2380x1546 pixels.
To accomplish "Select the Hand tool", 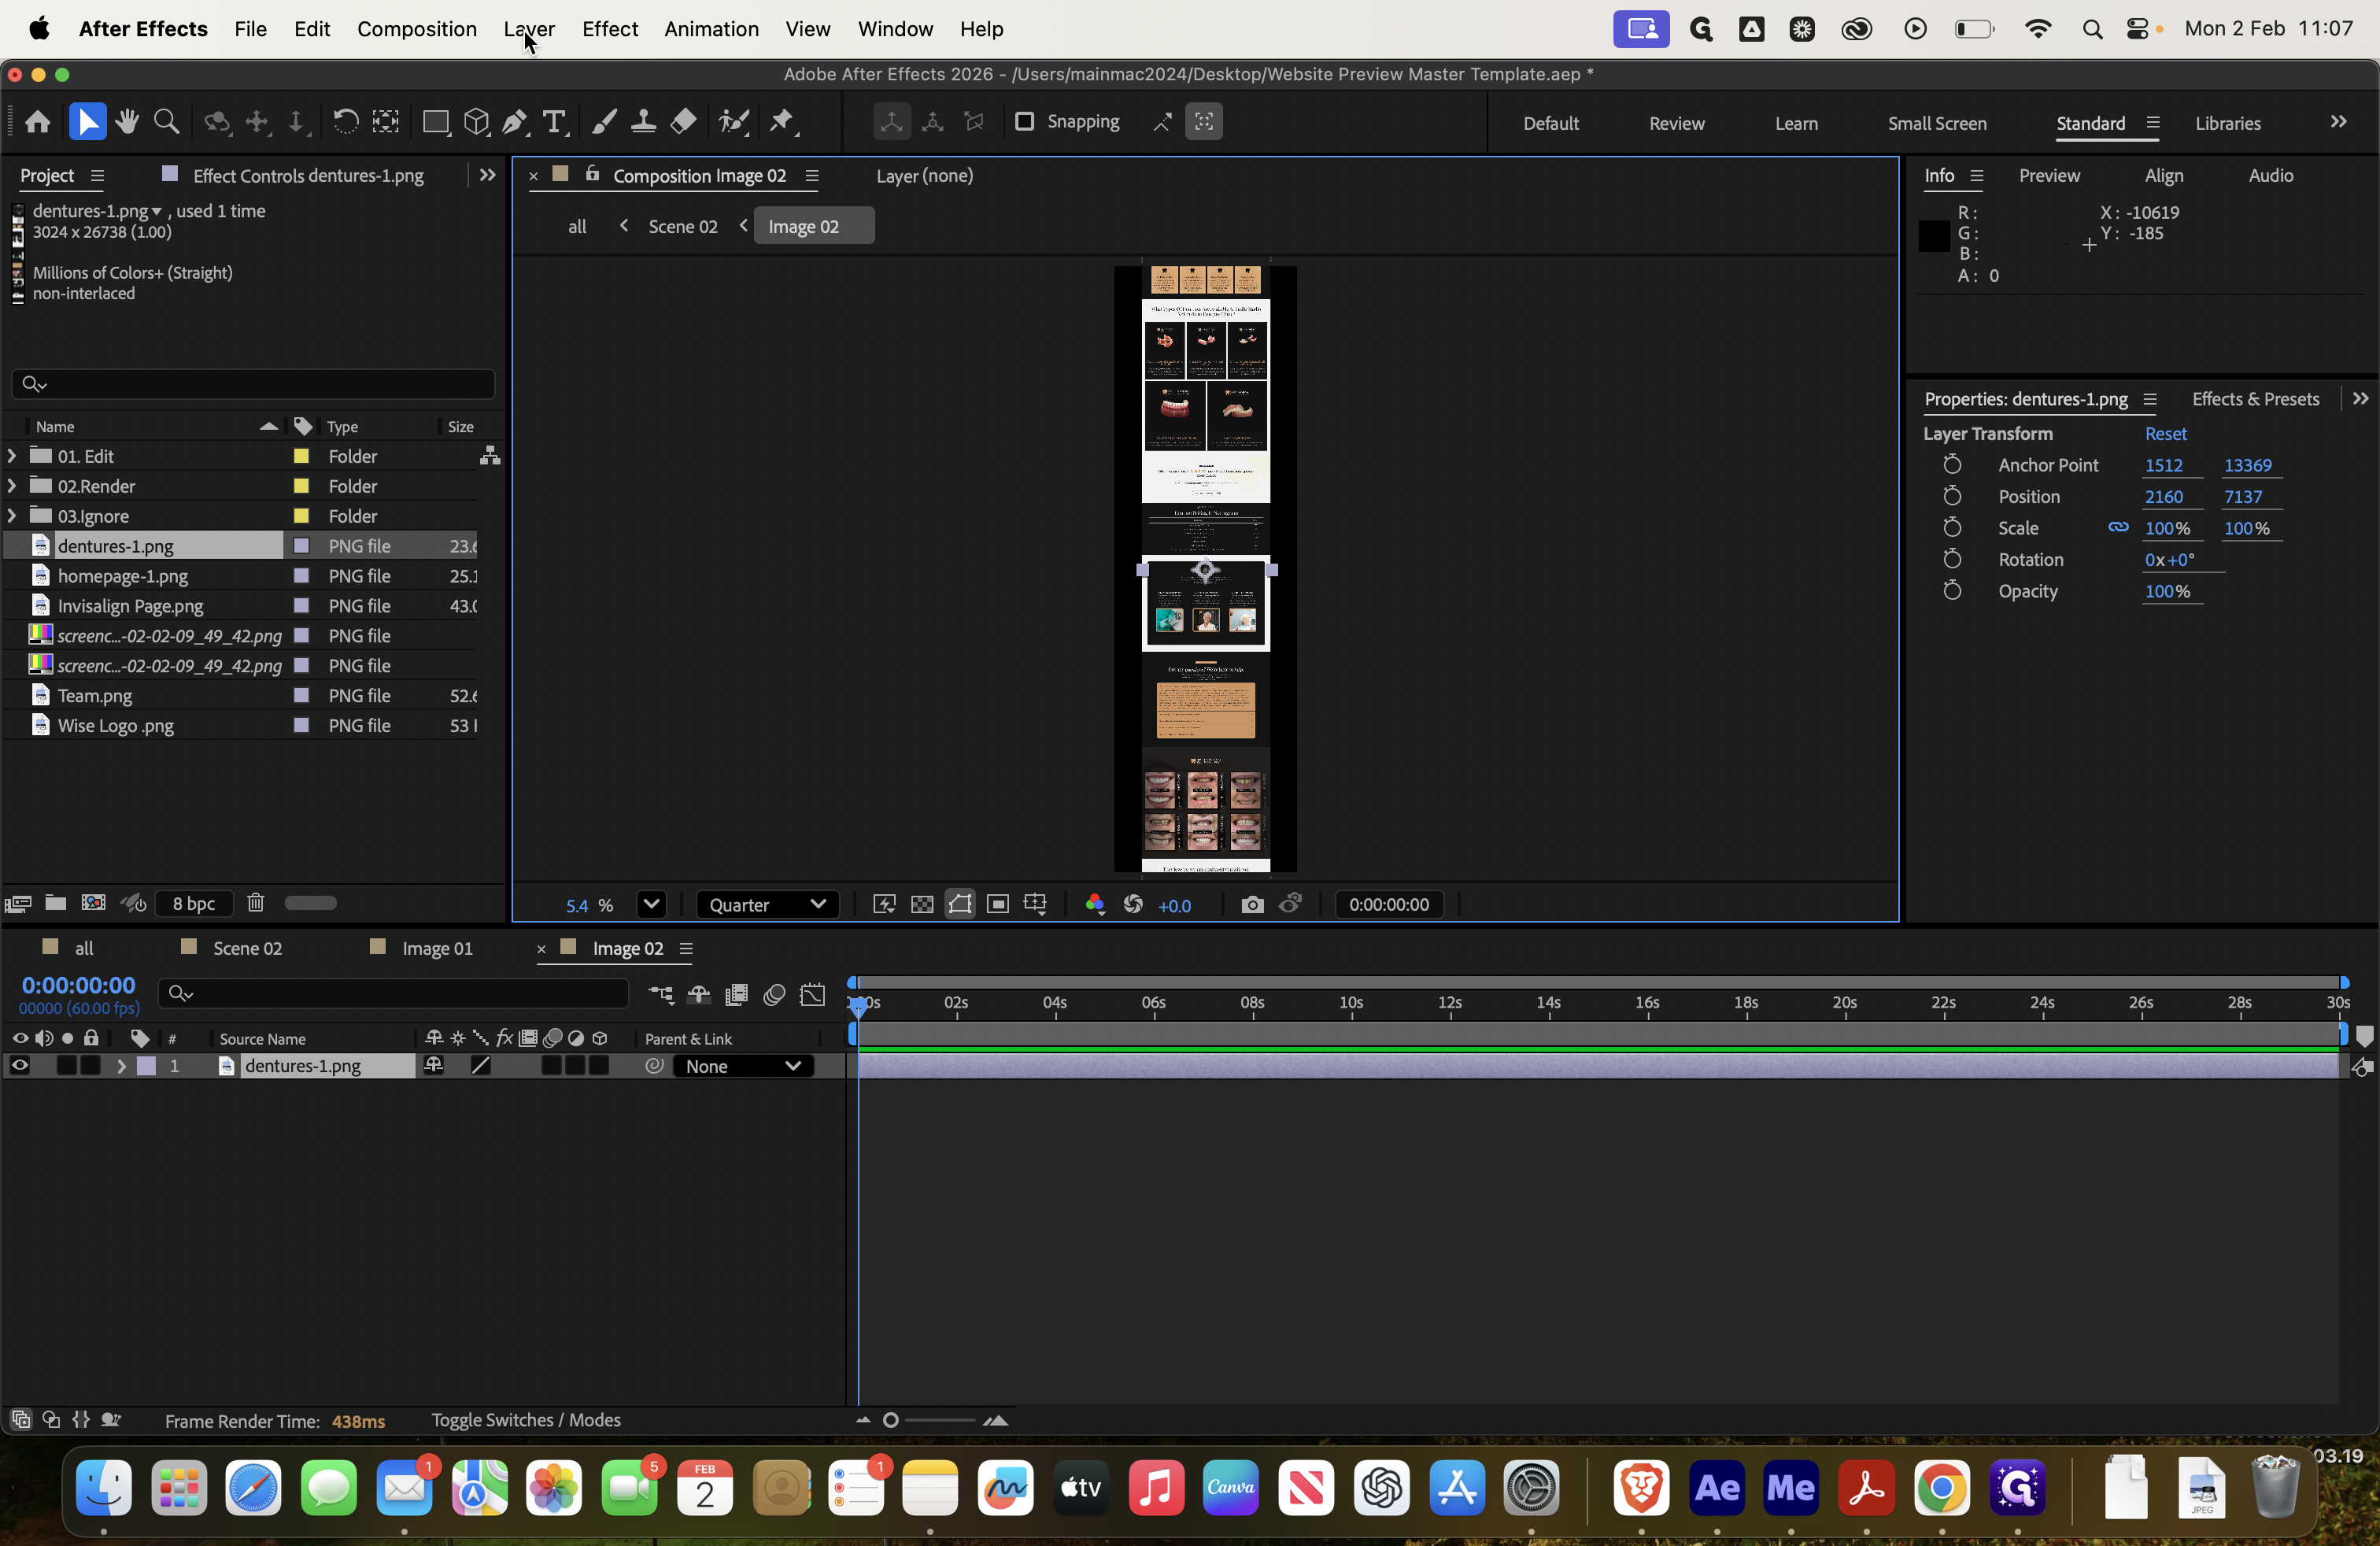I will click(x=127, y=122).
